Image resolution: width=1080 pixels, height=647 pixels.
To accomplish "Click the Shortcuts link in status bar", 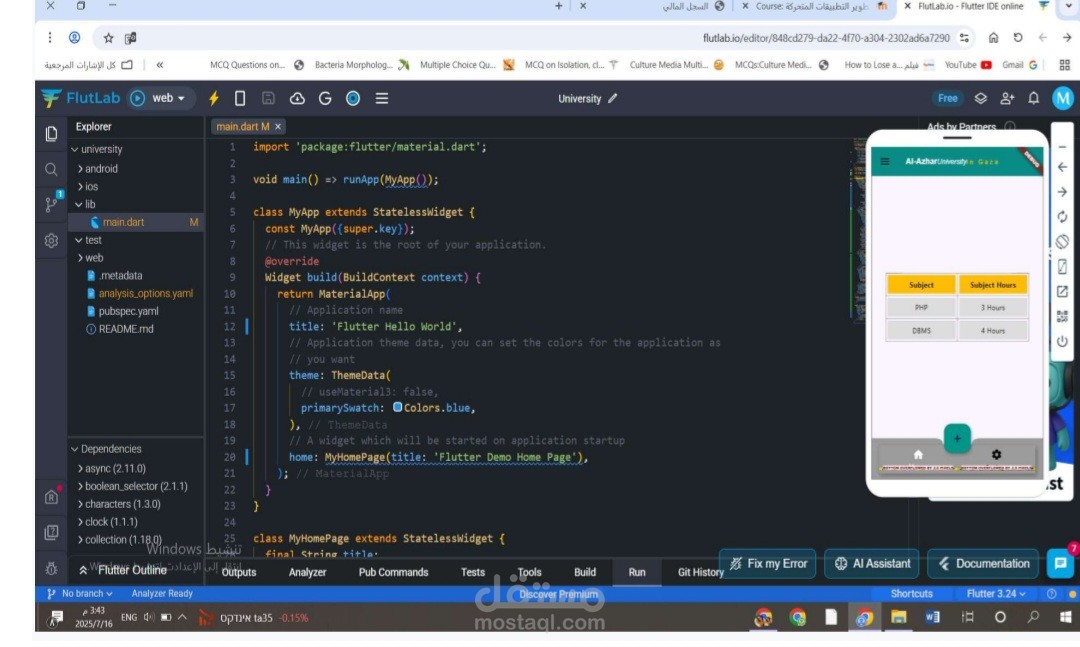I will [911, 593].
